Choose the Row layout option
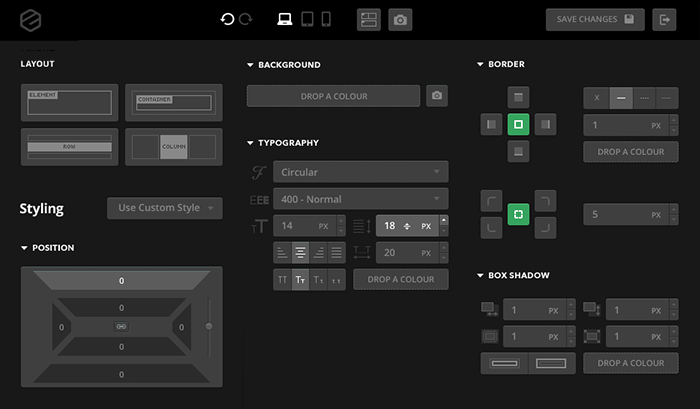This screenshot has height=409, width=700. click(69, 147)
